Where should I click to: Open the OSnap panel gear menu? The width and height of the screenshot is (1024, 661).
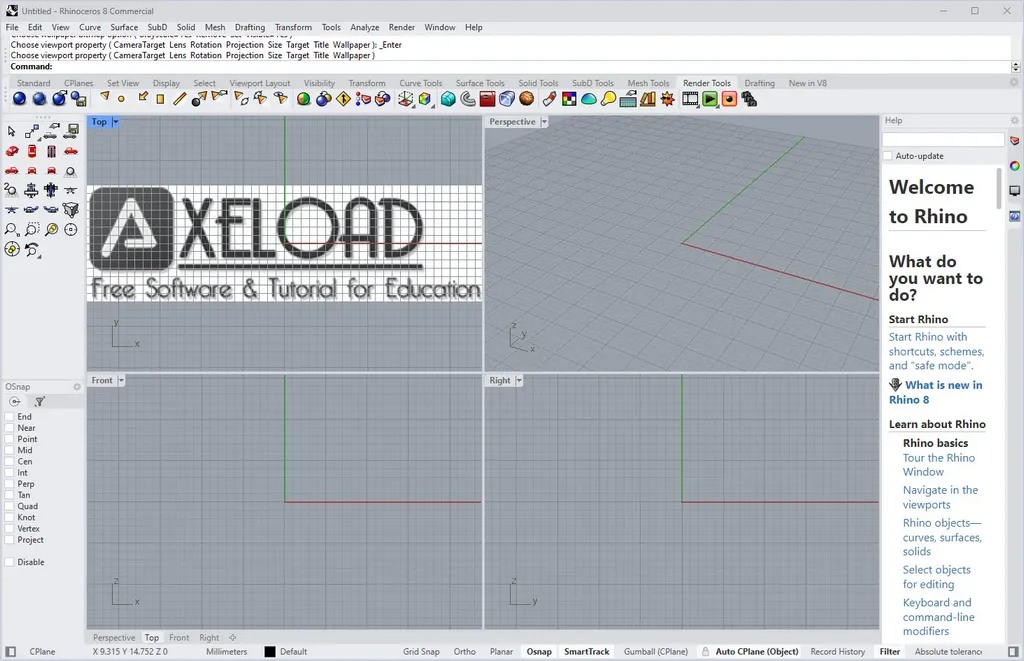pyautogui.click(x=76, y=387)
